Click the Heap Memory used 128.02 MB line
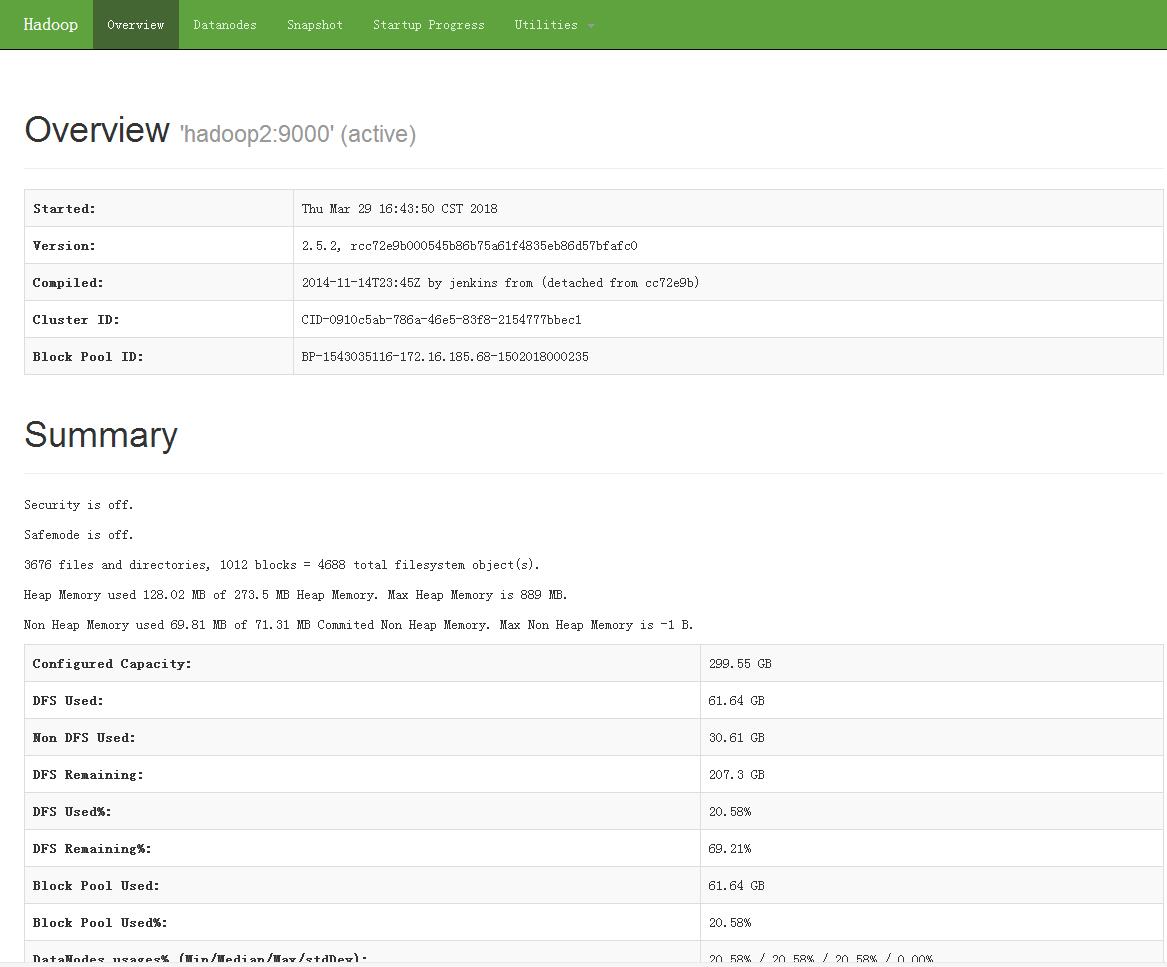This screenshot has height=967, width=1167. pyautogui.click(x=295, y=595)
